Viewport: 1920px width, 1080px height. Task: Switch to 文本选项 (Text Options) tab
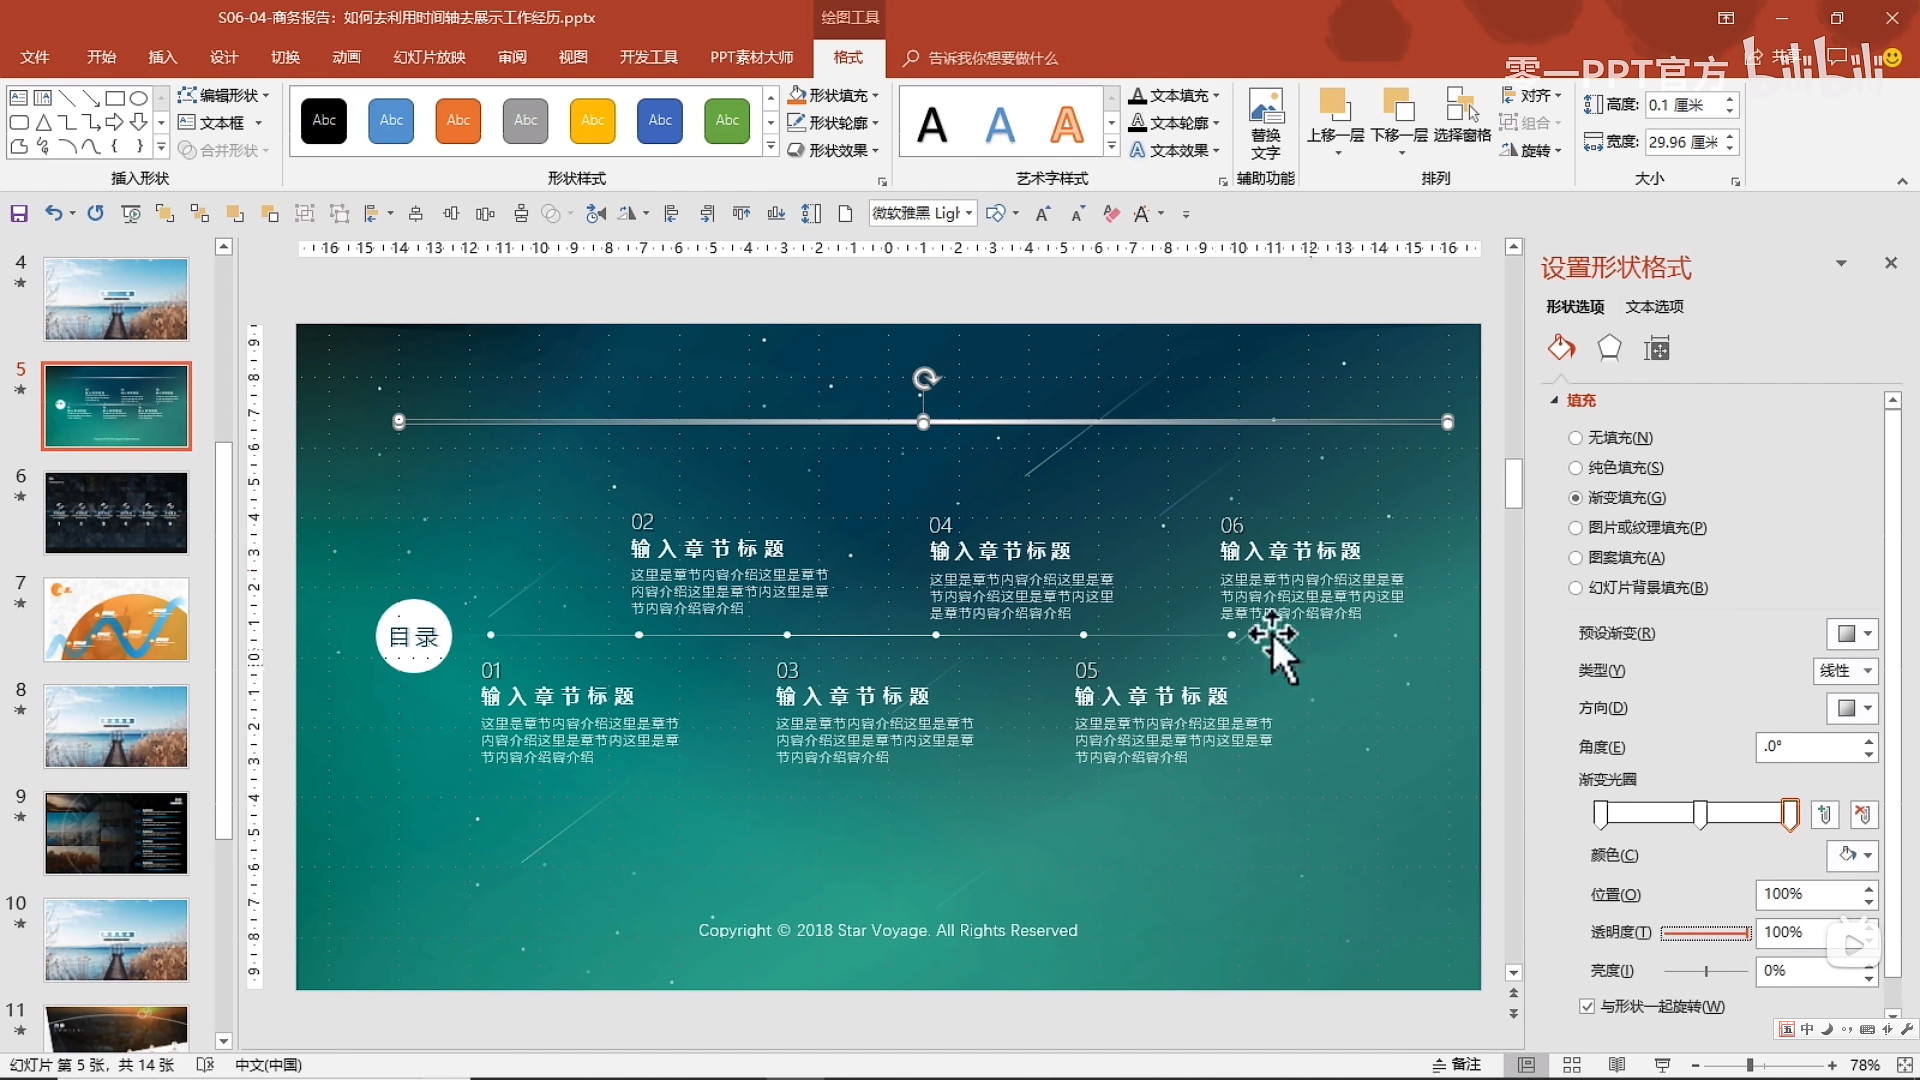(1655, 307)
